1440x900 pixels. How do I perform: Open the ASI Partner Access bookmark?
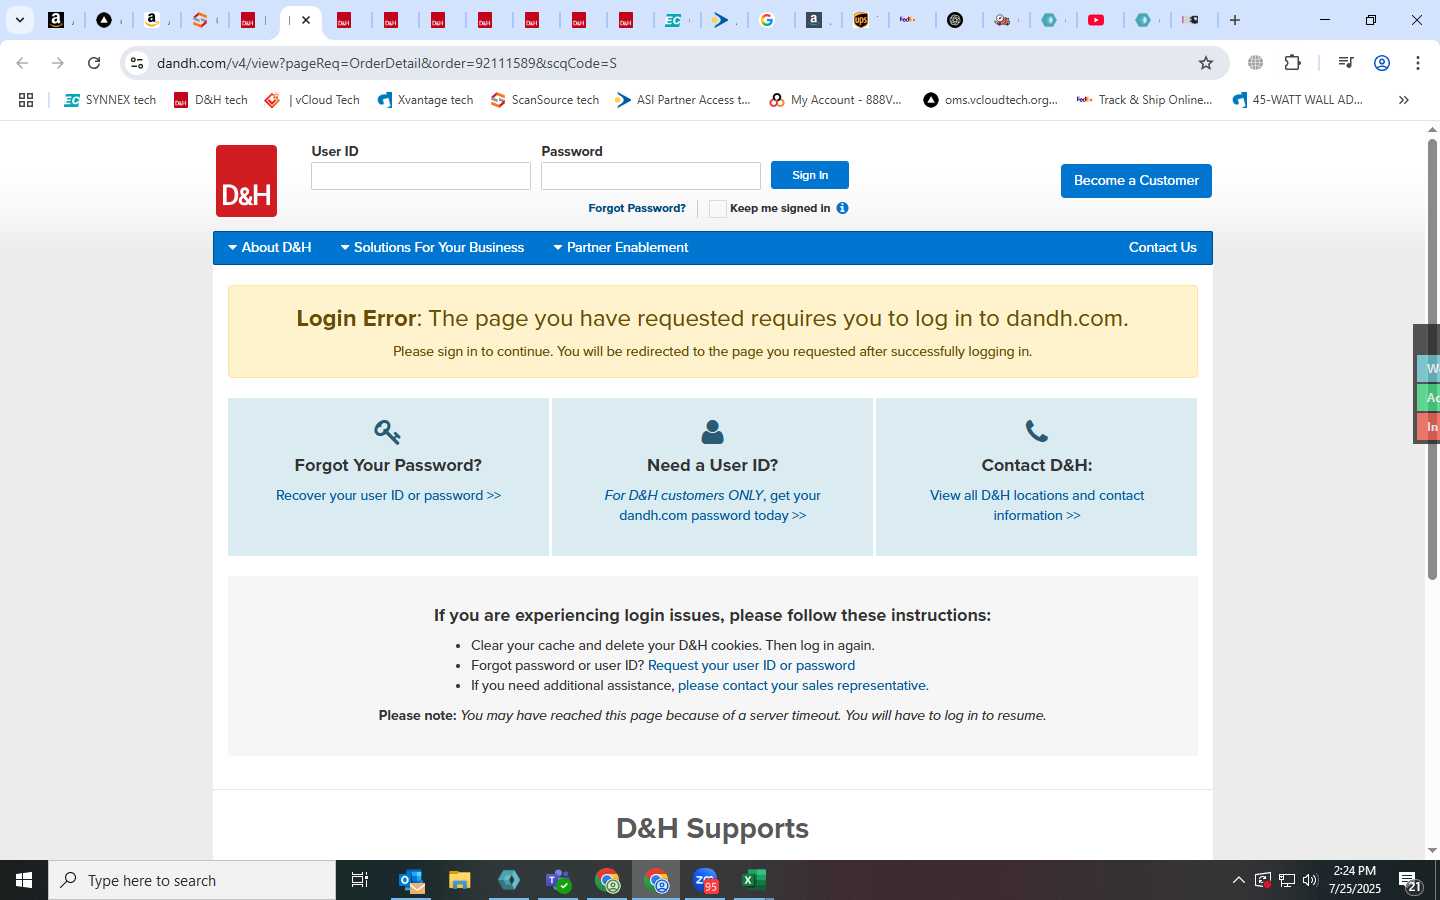(x=683, y=100)
